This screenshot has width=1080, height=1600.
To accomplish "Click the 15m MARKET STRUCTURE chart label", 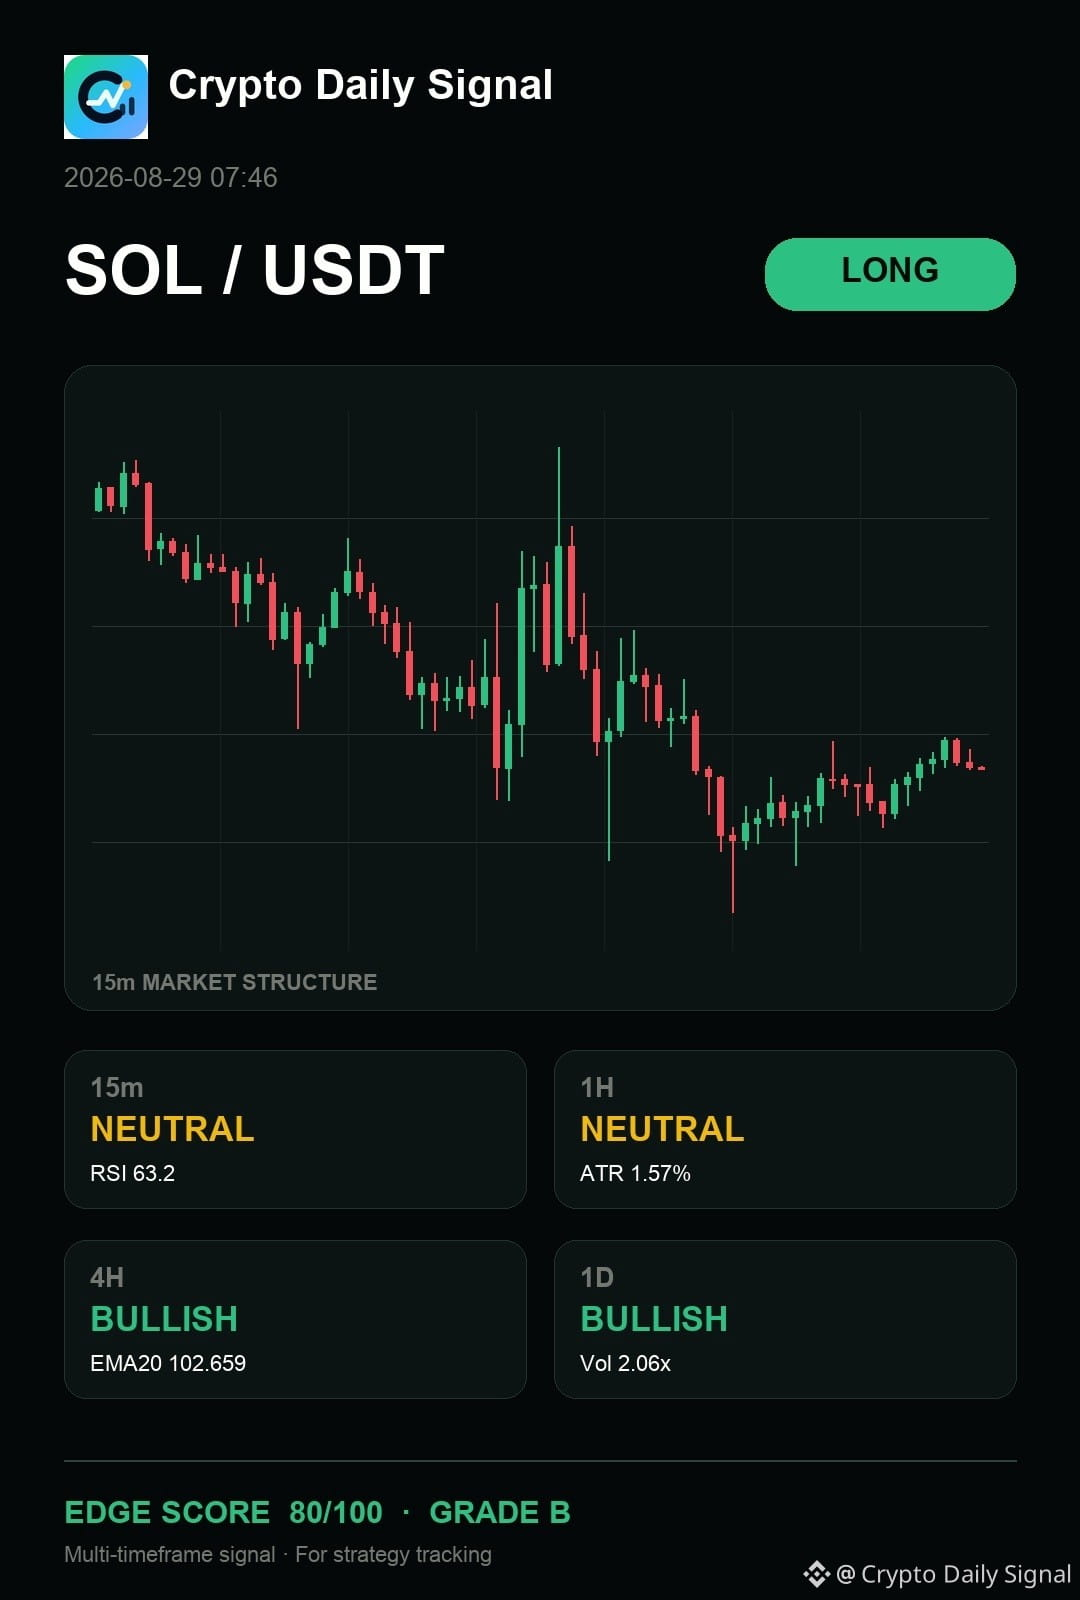I will [x=235, y=982].
